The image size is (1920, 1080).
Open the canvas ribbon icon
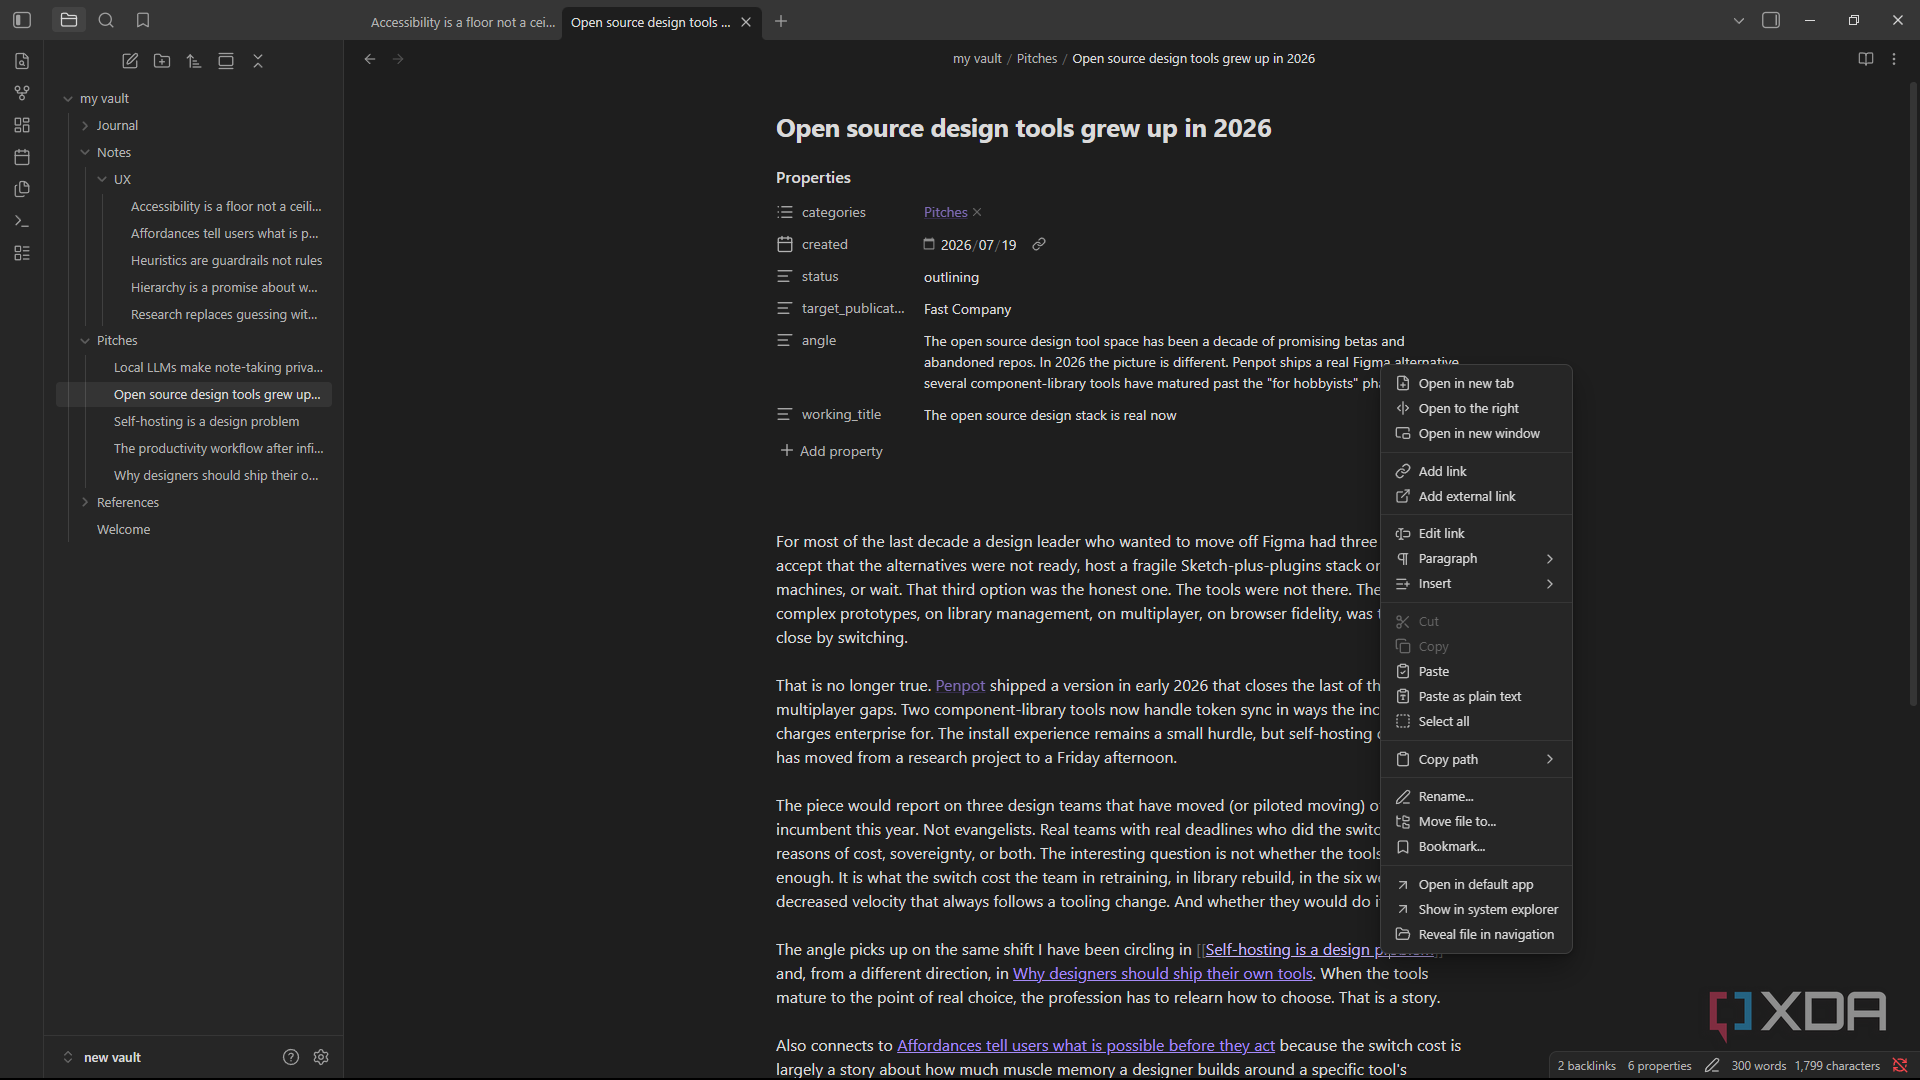(22, 125)
